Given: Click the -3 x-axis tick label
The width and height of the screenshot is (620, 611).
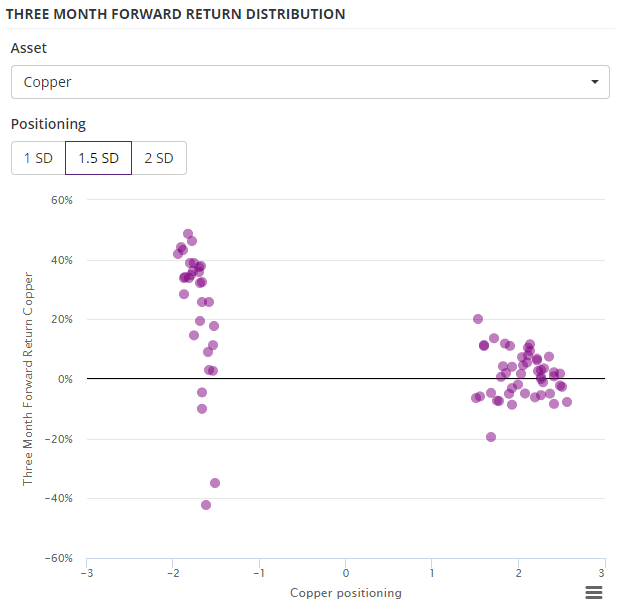Looking at the screenshot, I should 87,573.
